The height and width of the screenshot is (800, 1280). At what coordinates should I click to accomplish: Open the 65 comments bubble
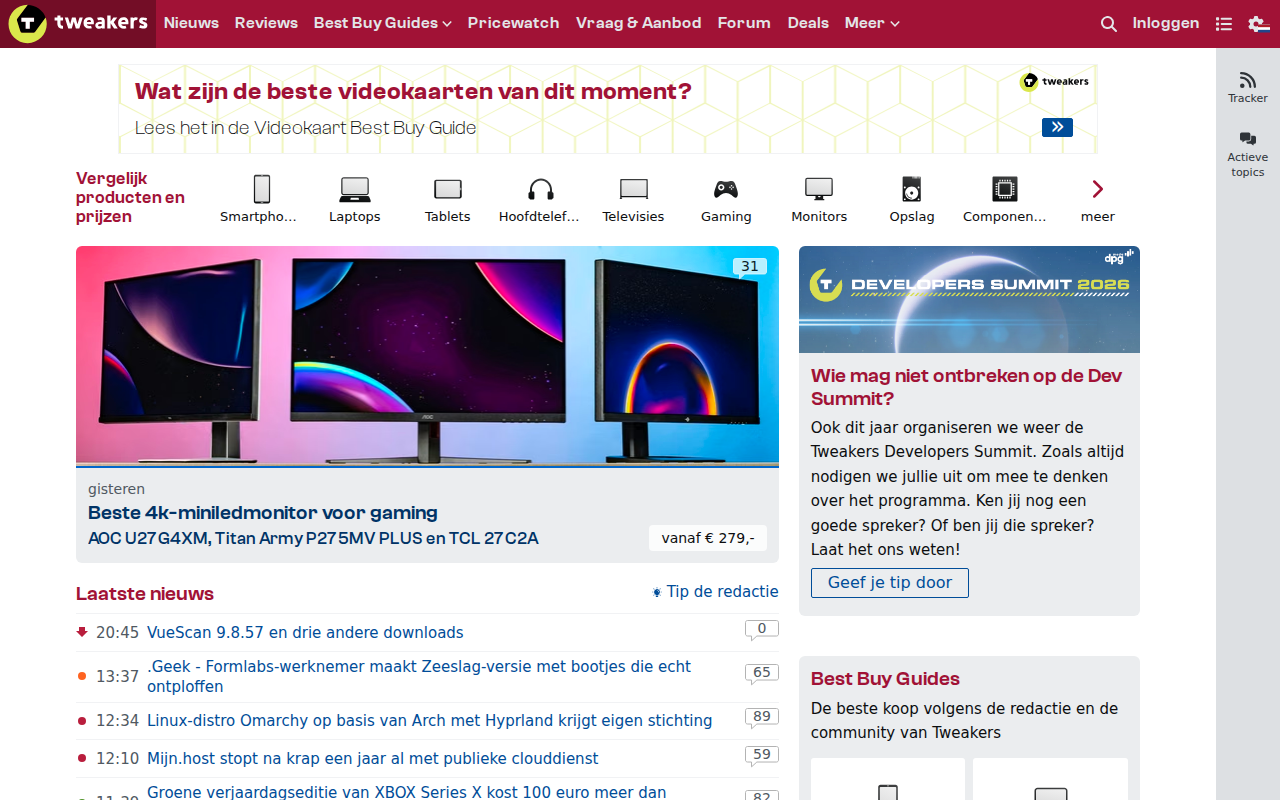pyautogui.click(x=762, y=674)
